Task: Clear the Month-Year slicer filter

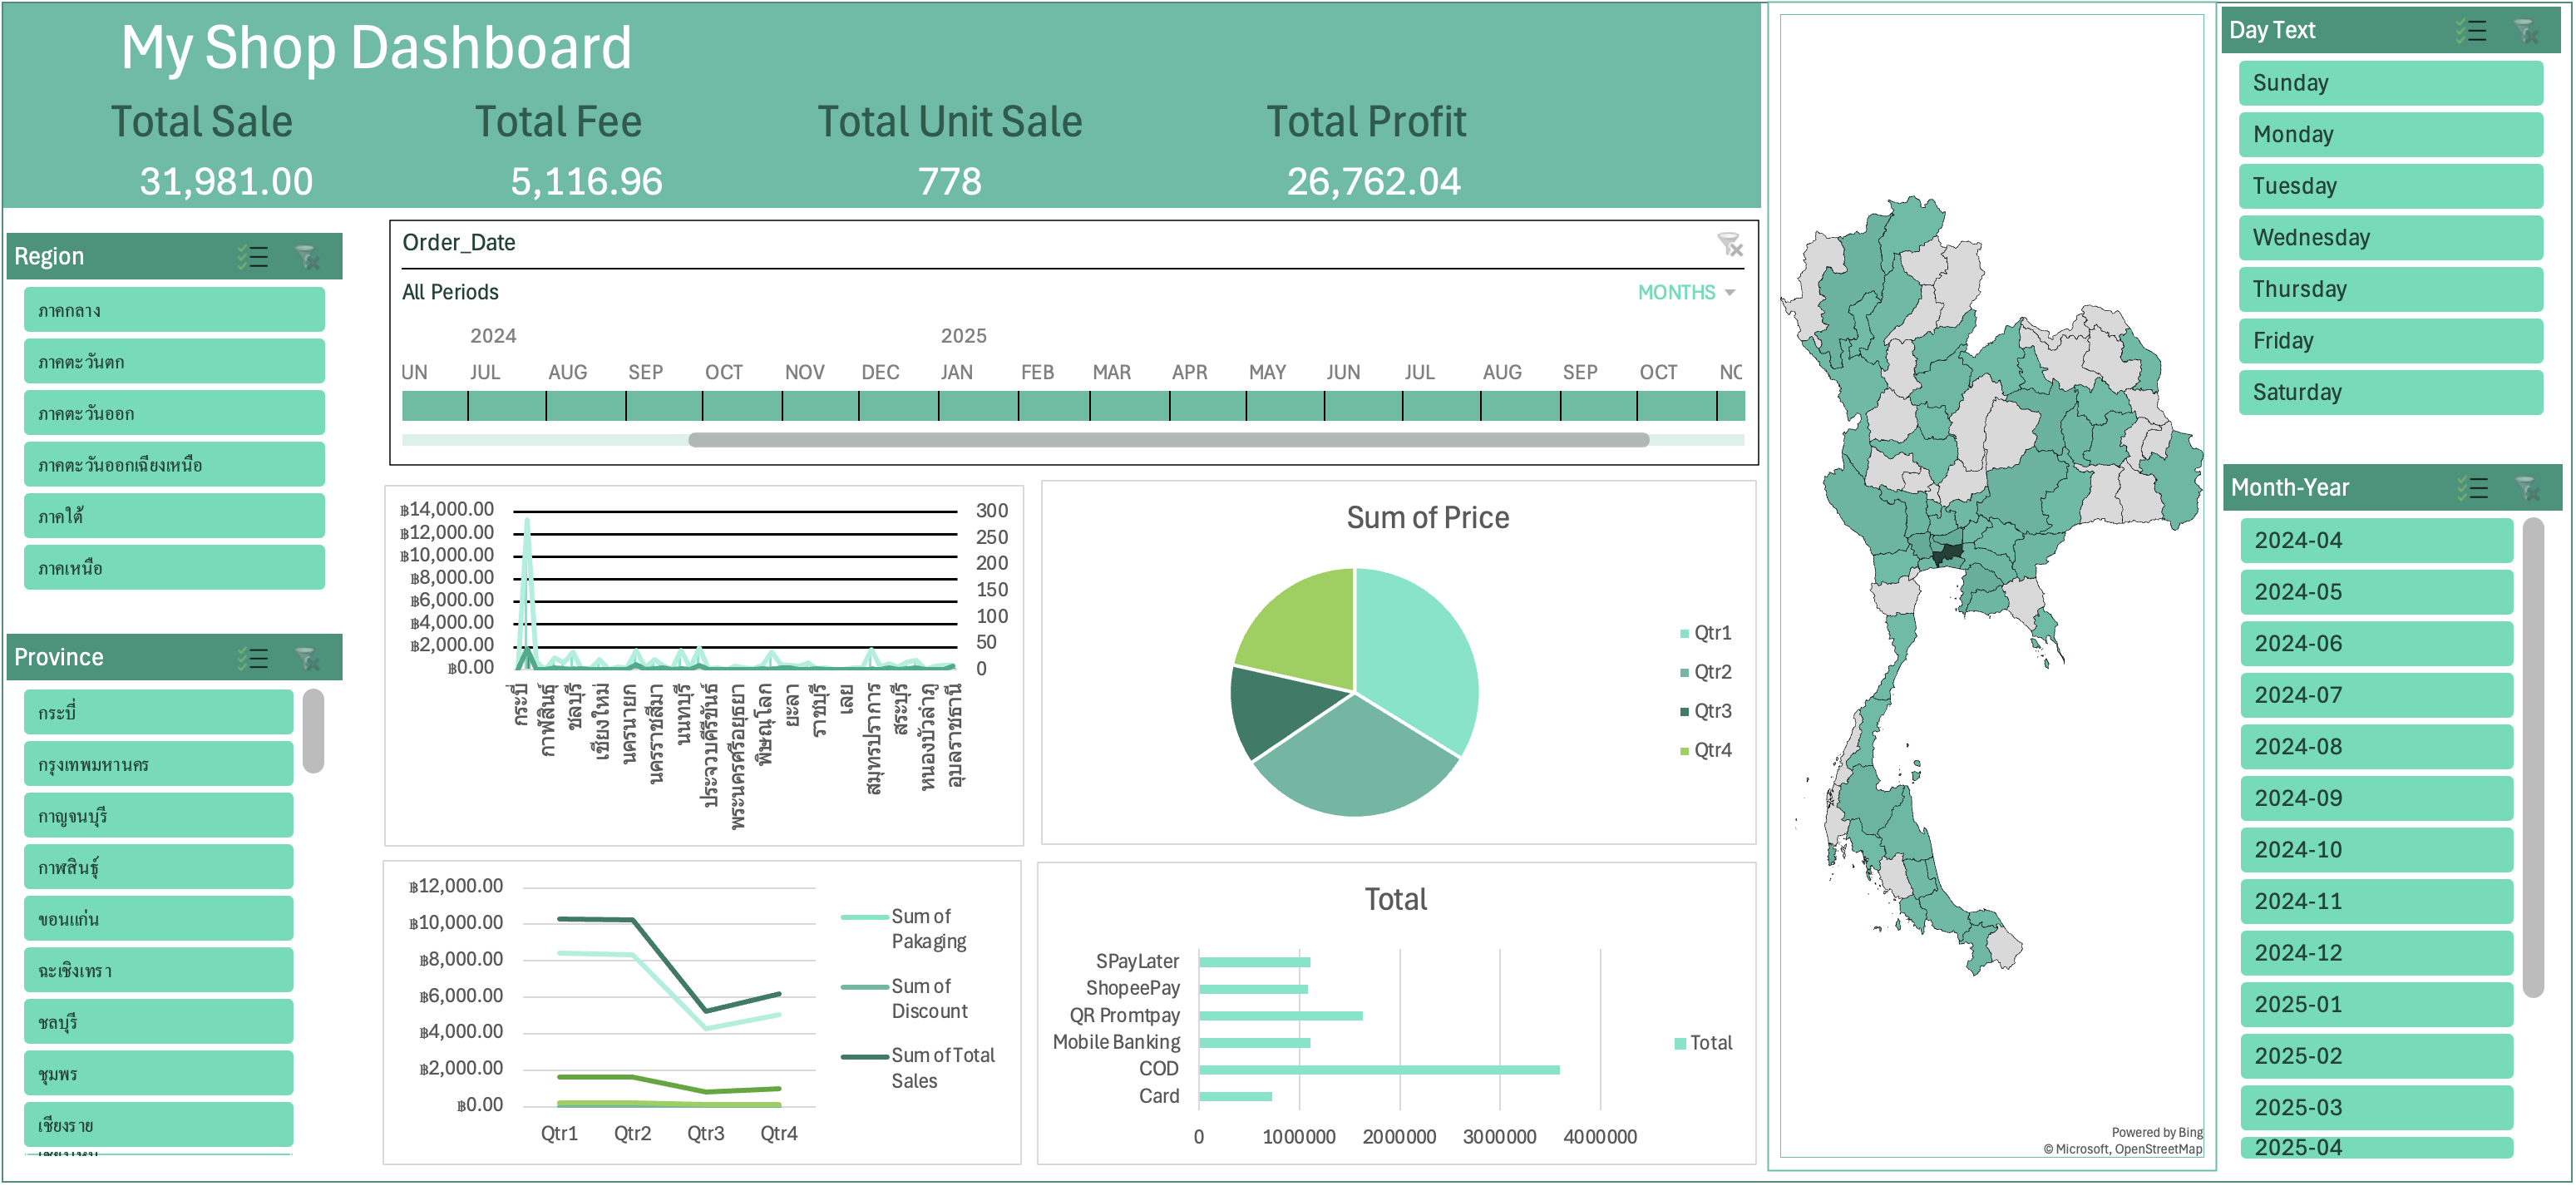Action: pos(2527,488)
